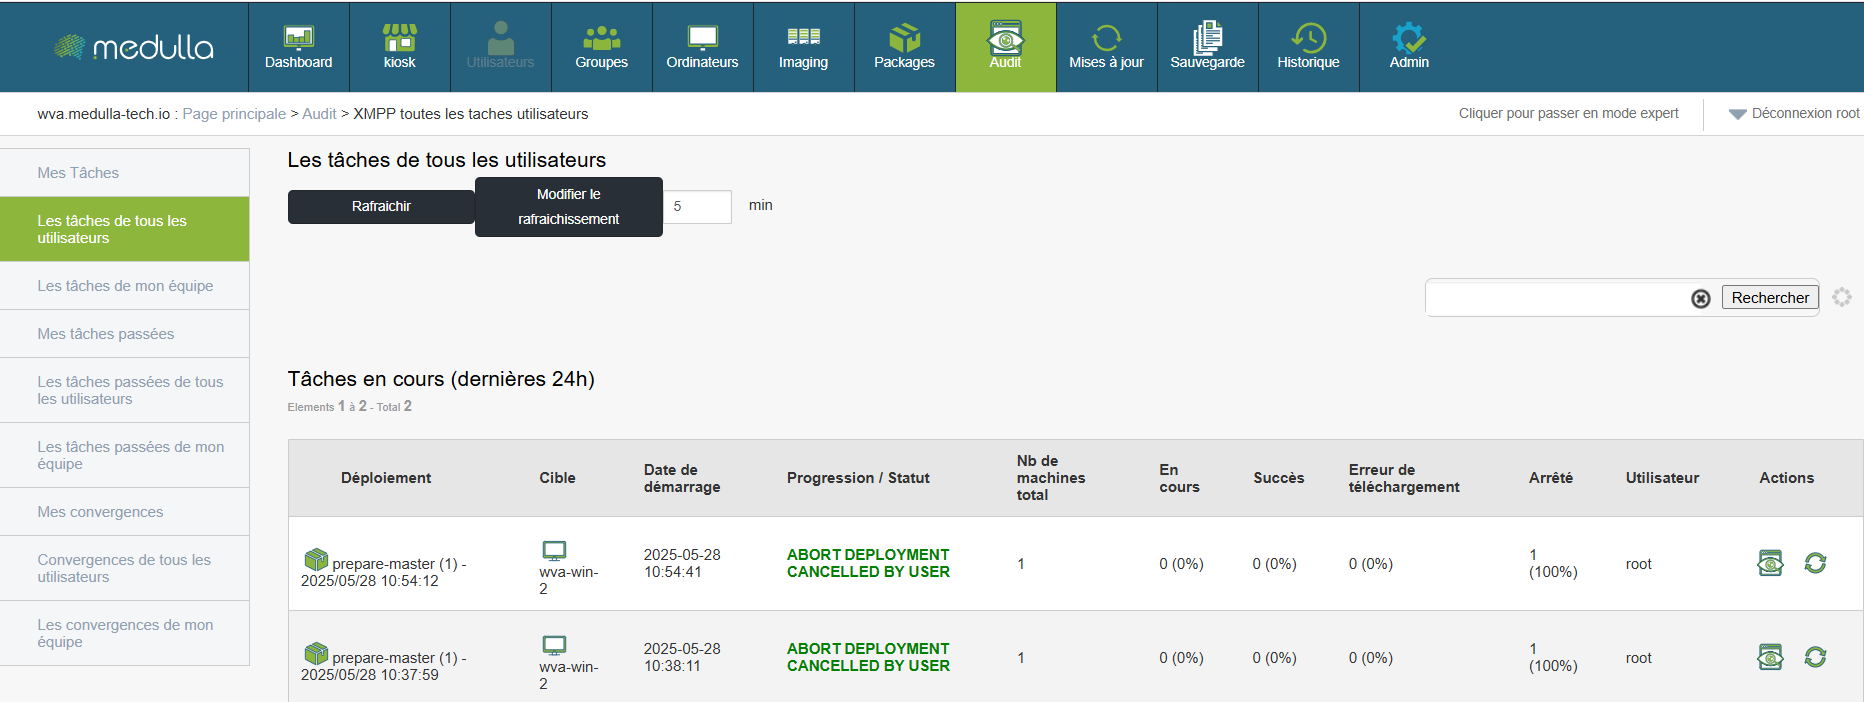Viewport: 1864px width, 702px height.
Task: Open 'Les tâches de mon équipe' sidebar item
Action: pos(125,286)
